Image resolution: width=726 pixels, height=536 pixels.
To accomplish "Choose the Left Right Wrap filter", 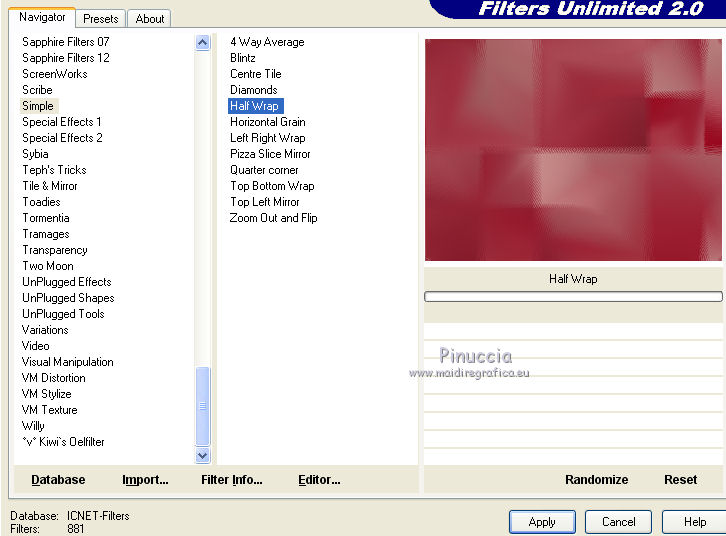I will tap(268, 138).
